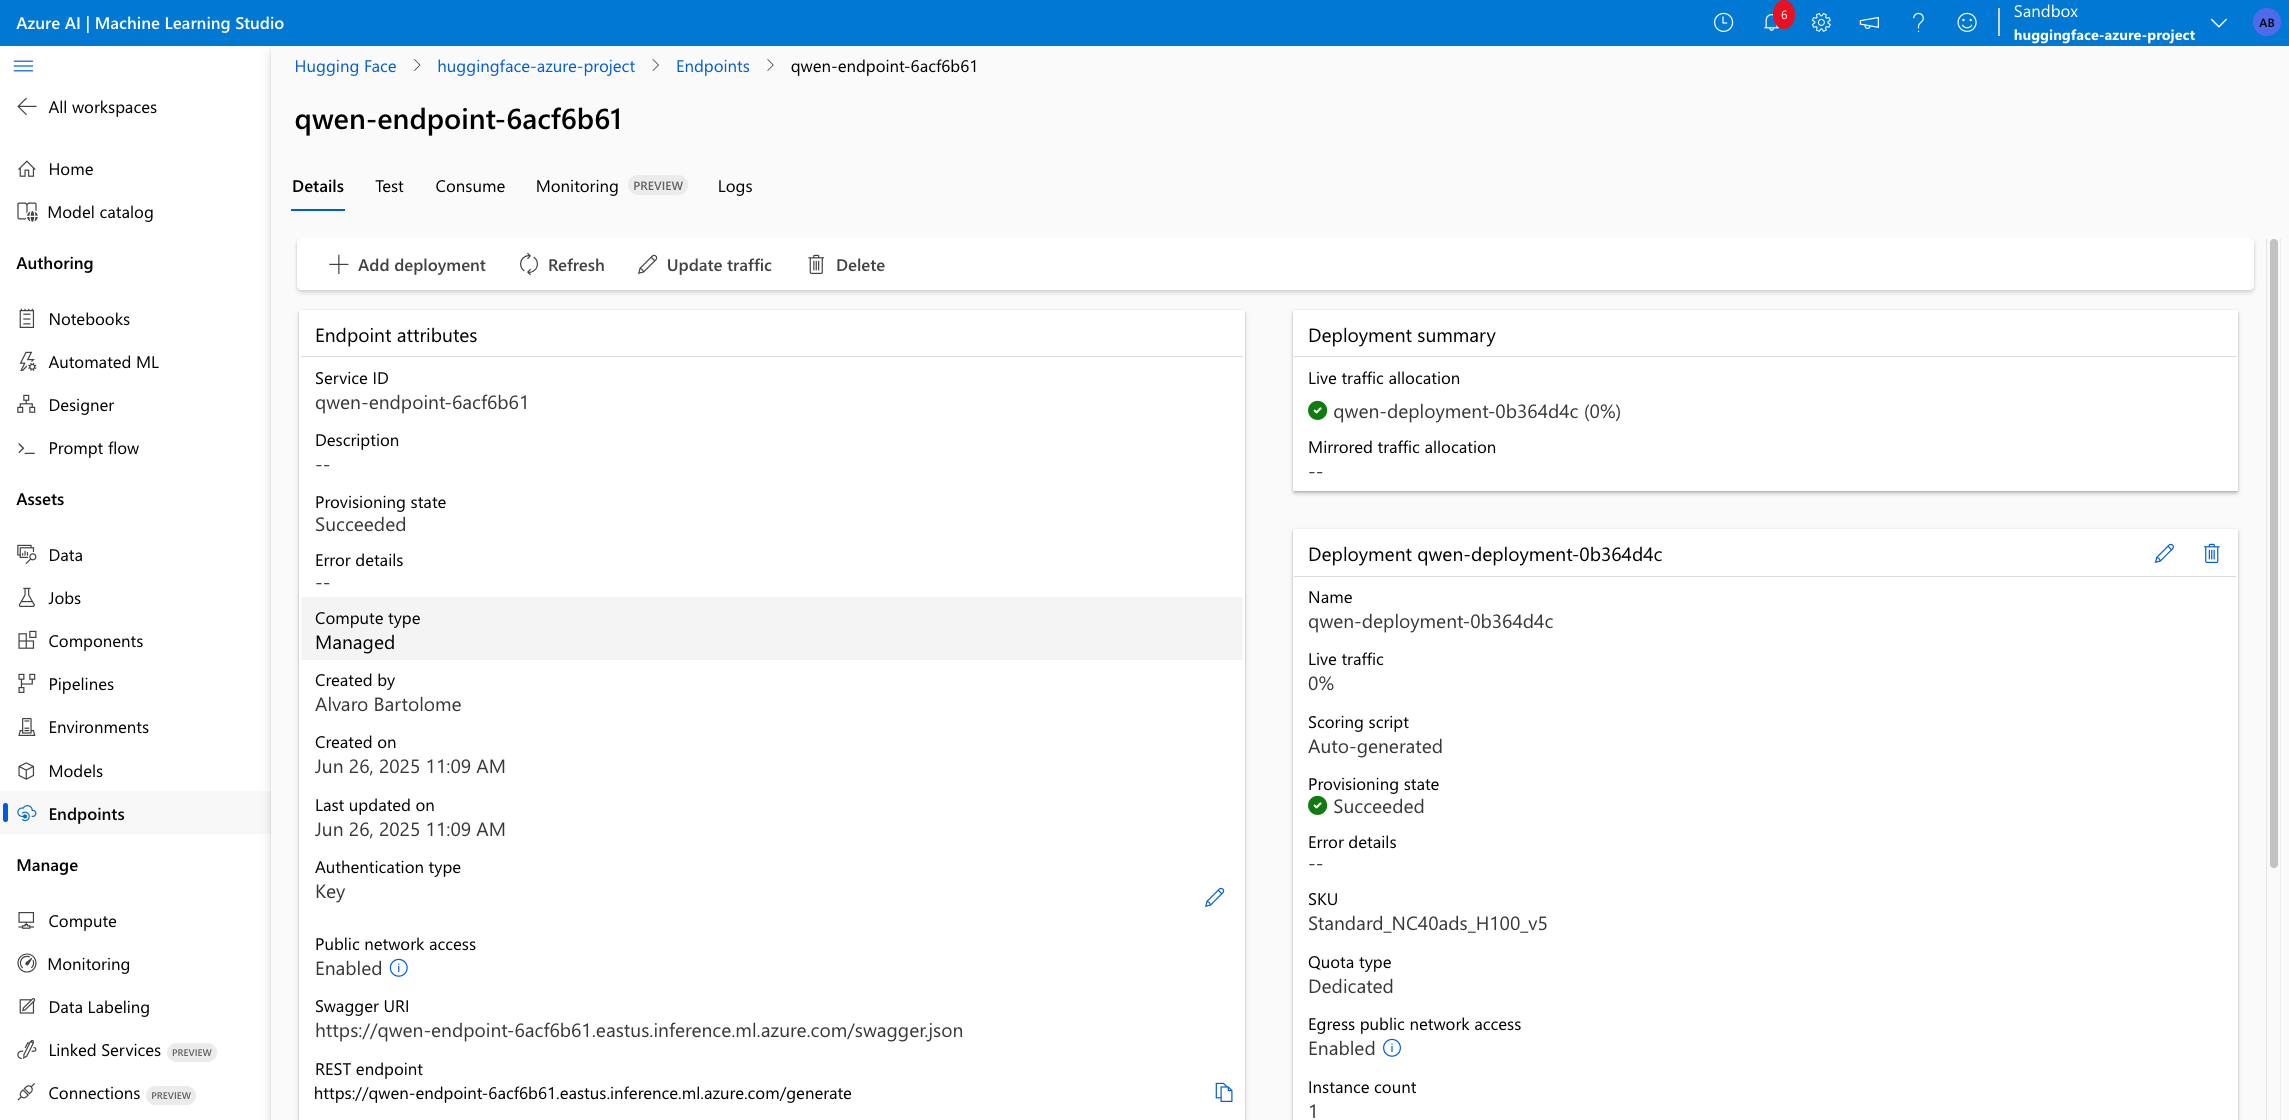Switch to the Test tab
Viewport: 2289px width, 1120px height.
389,186
